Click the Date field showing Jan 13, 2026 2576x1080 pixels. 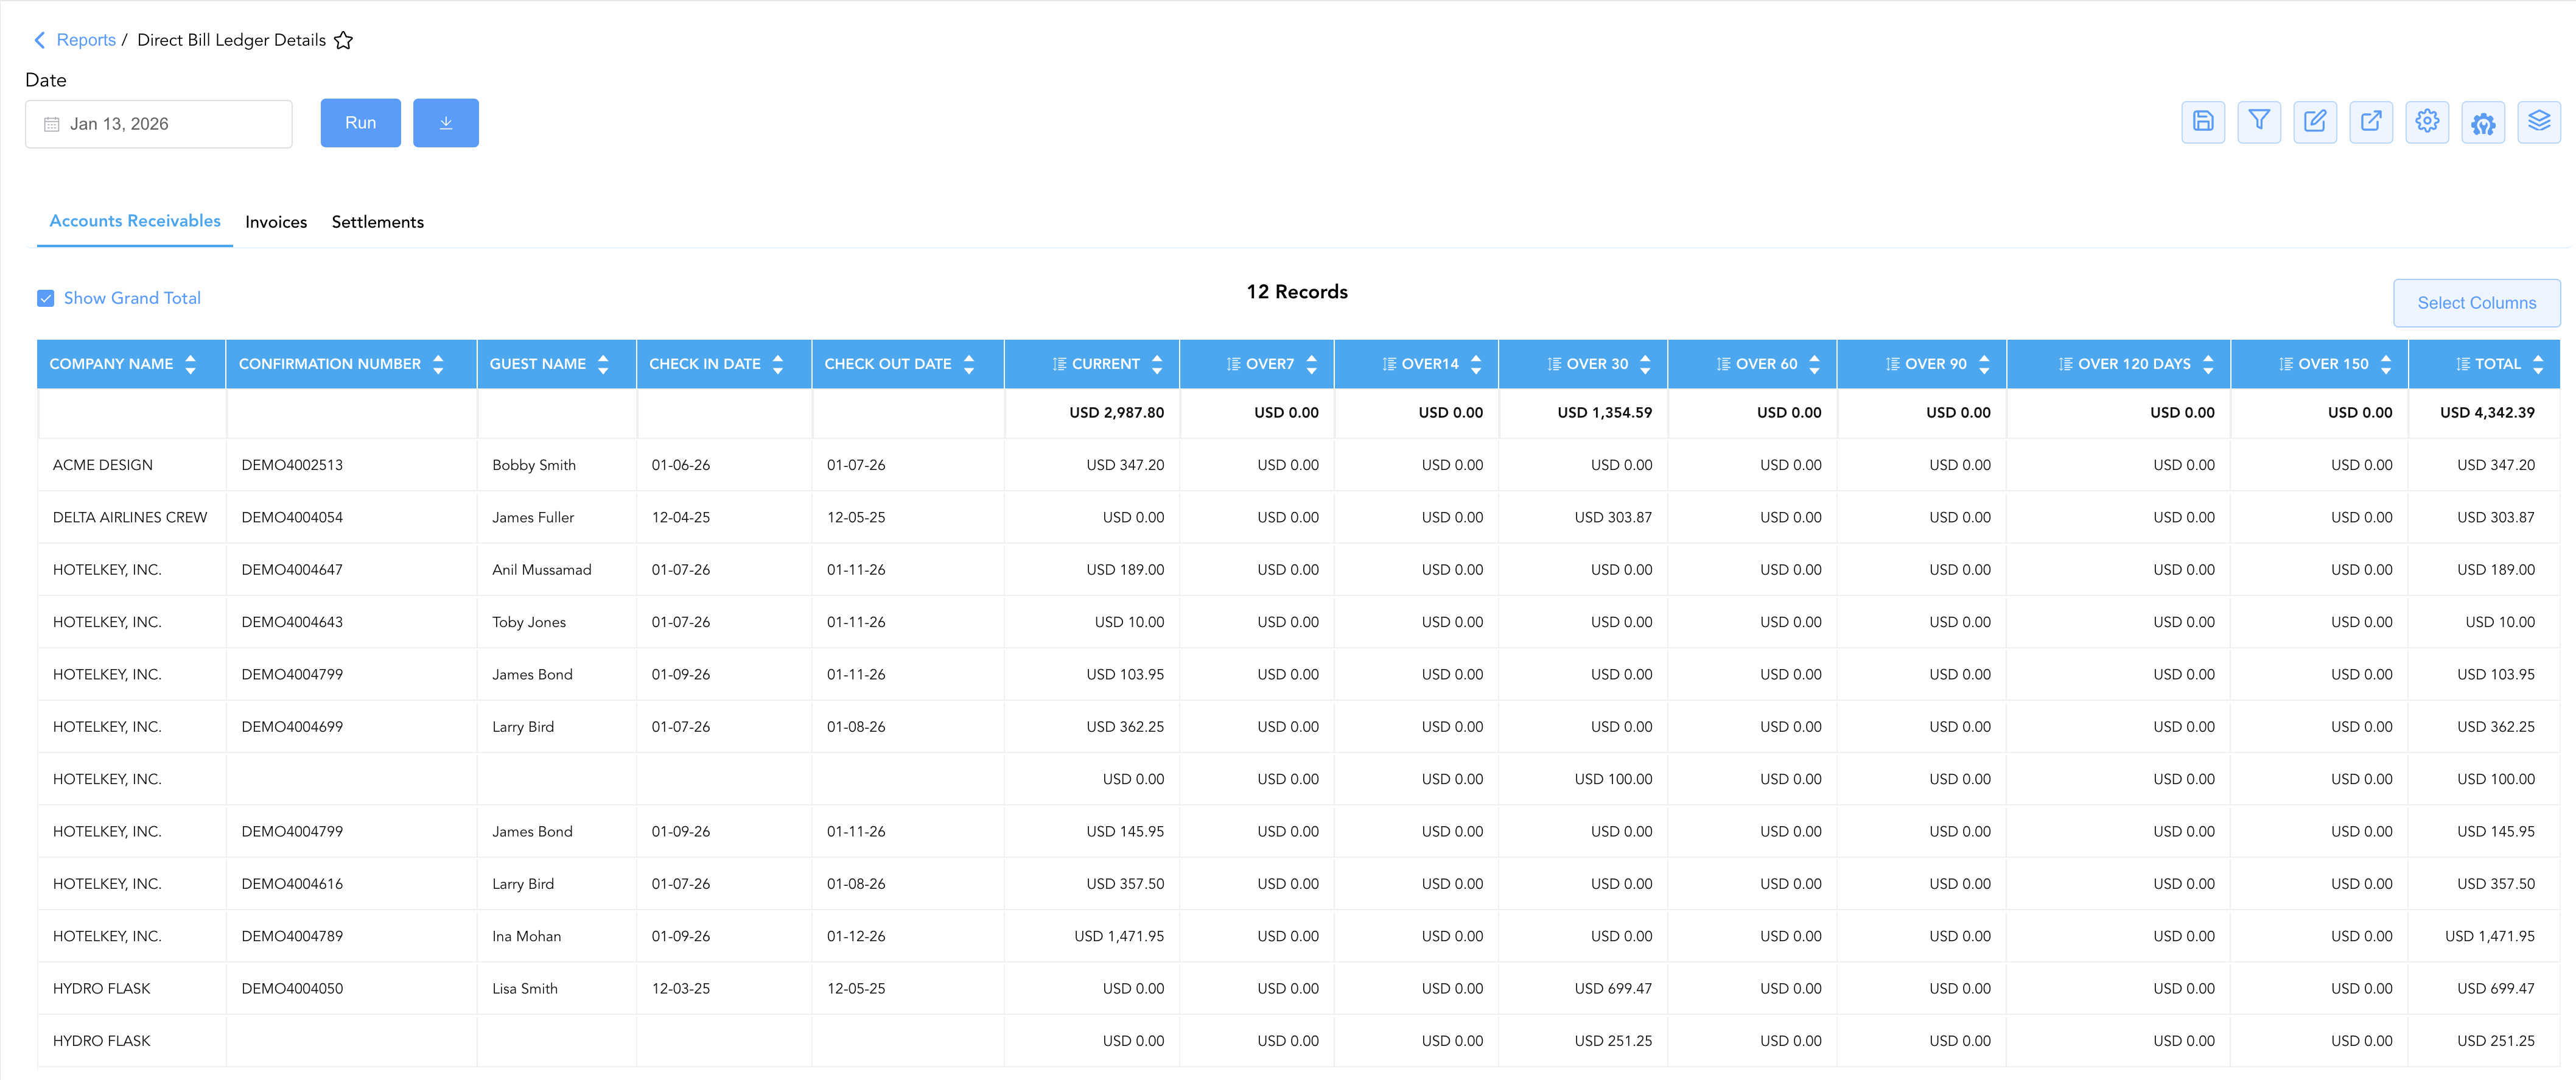(159, 124)
